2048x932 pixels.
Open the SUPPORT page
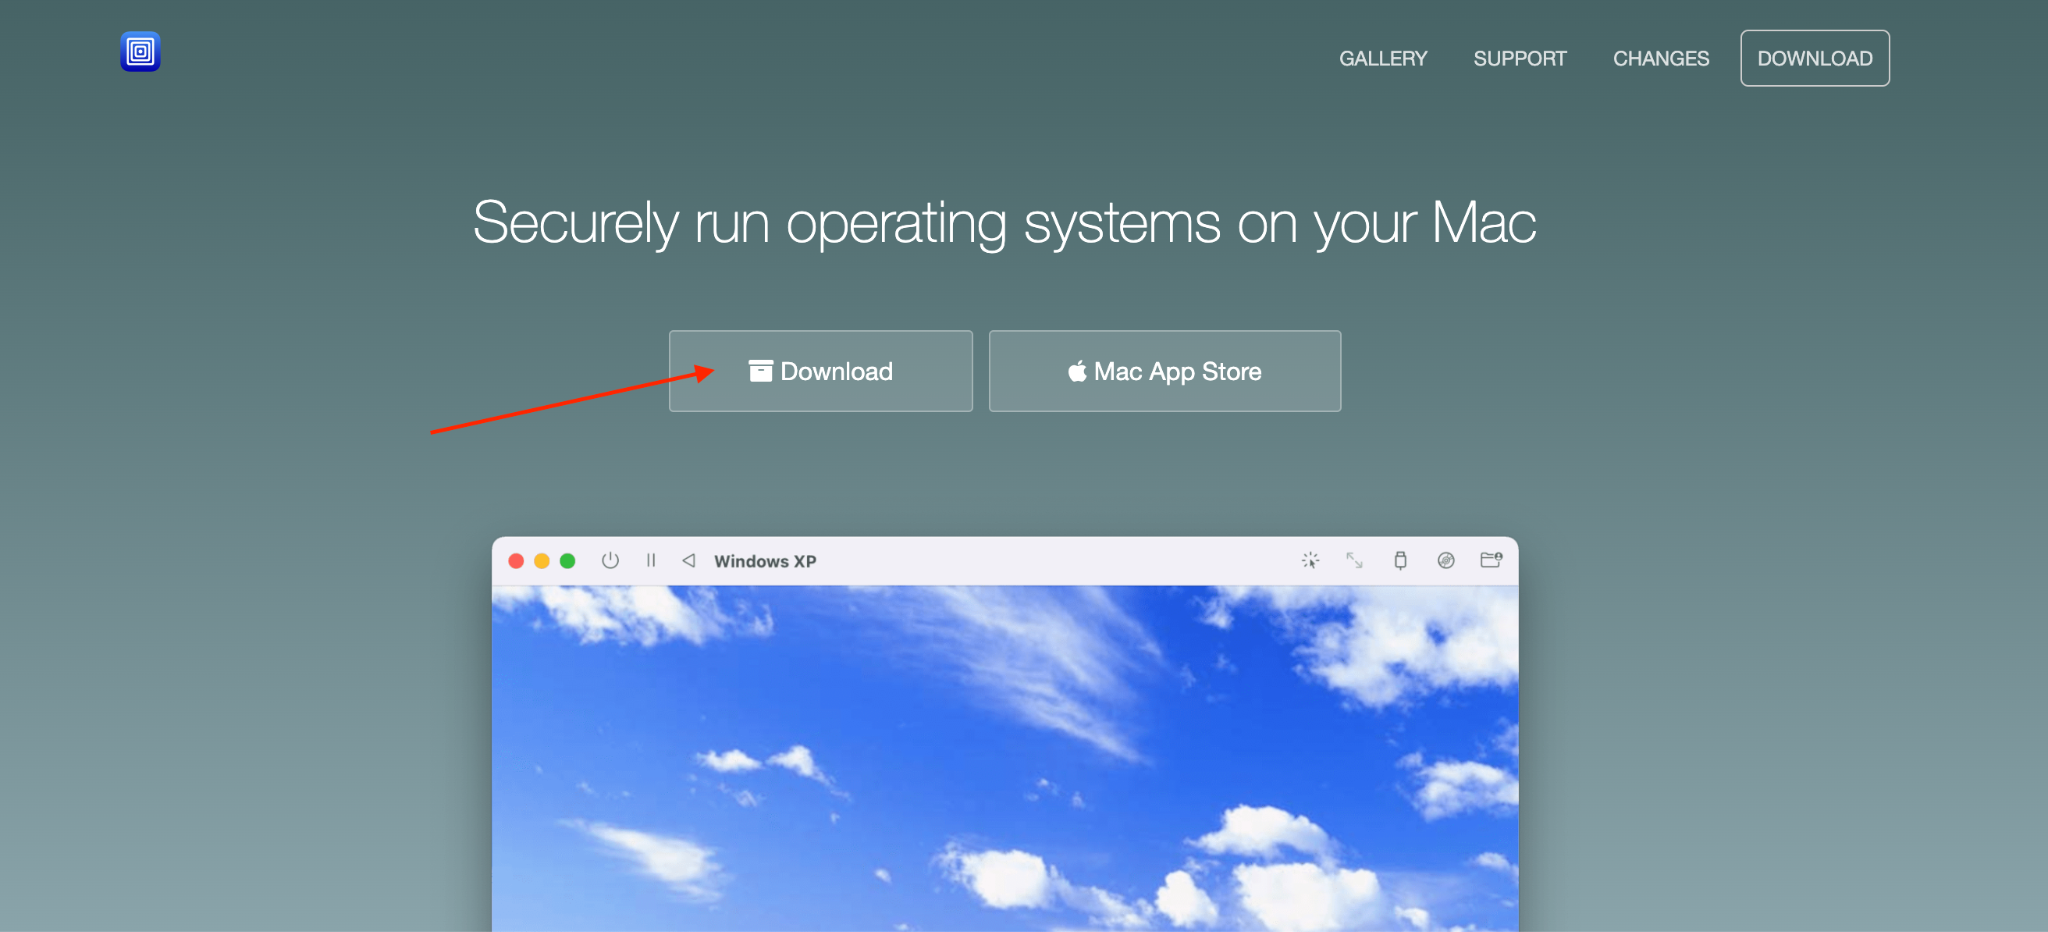[x=1519, y=58]
